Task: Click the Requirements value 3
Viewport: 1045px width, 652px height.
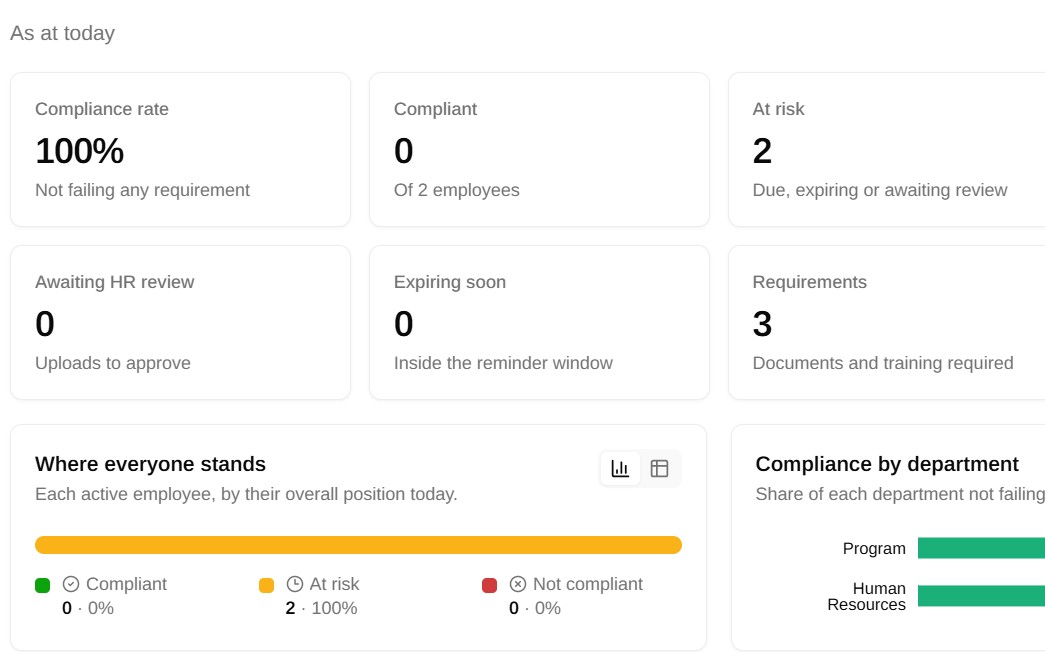Action: pyautogui.click(x=762, y=324)
